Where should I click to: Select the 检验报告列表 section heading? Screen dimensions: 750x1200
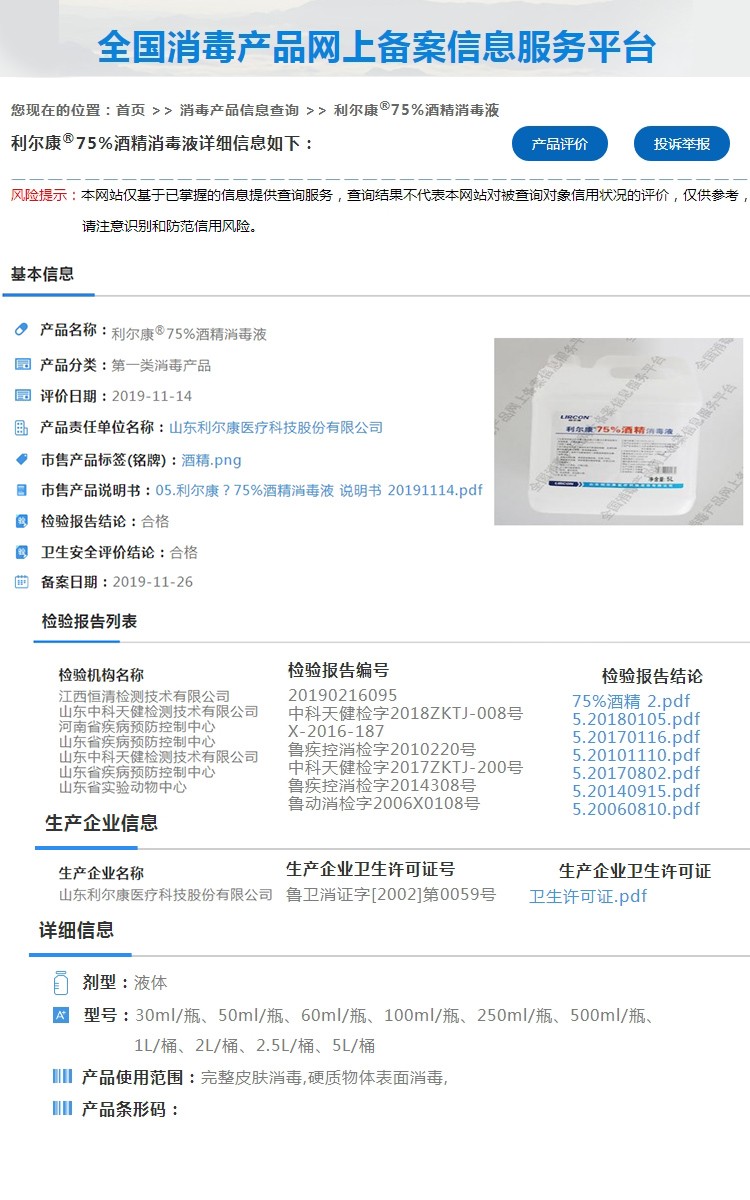[x=89, y=622]
